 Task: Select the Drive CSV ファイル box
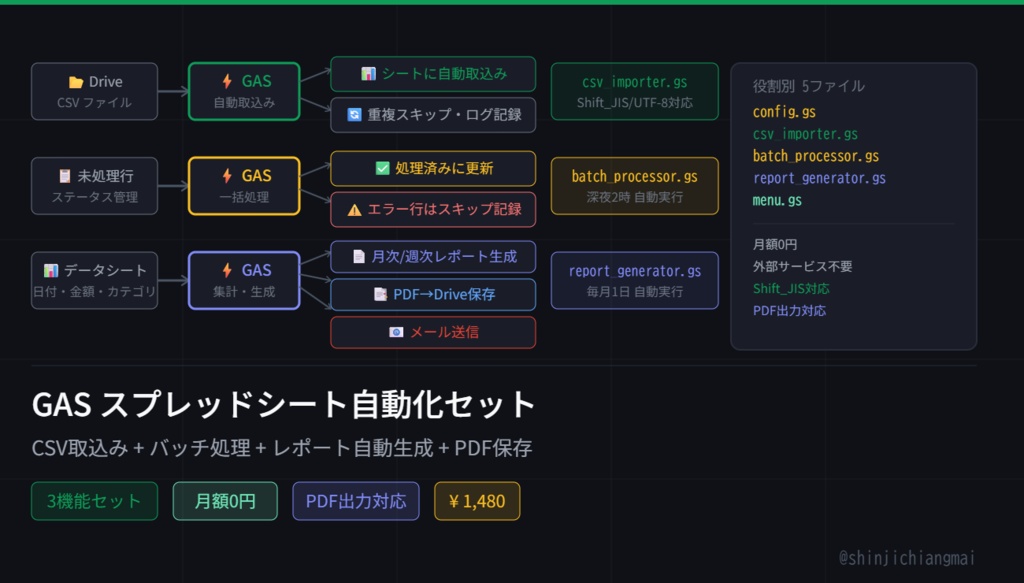coord(95,91)
